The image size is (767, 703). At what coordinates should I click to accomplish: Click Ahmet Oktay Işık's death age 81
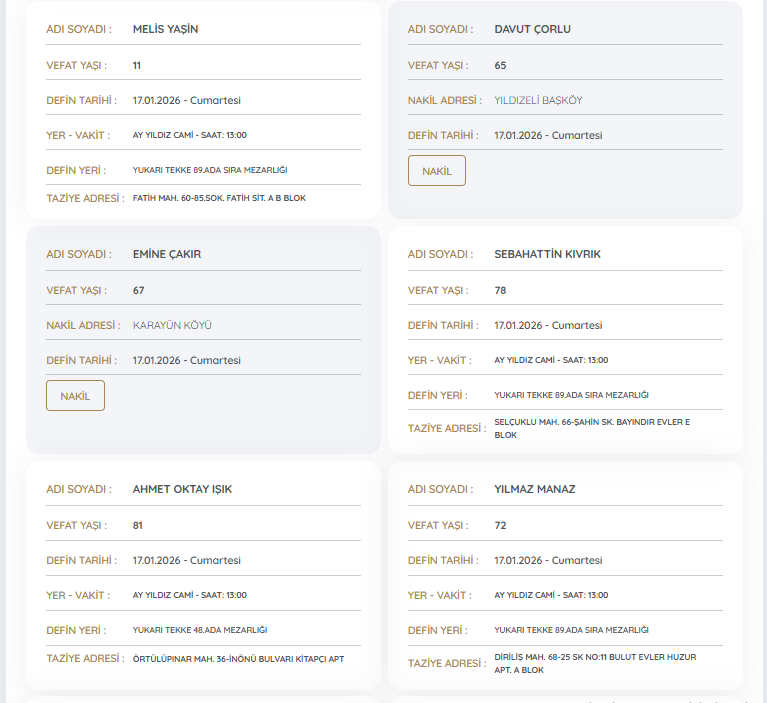point(138,525)
